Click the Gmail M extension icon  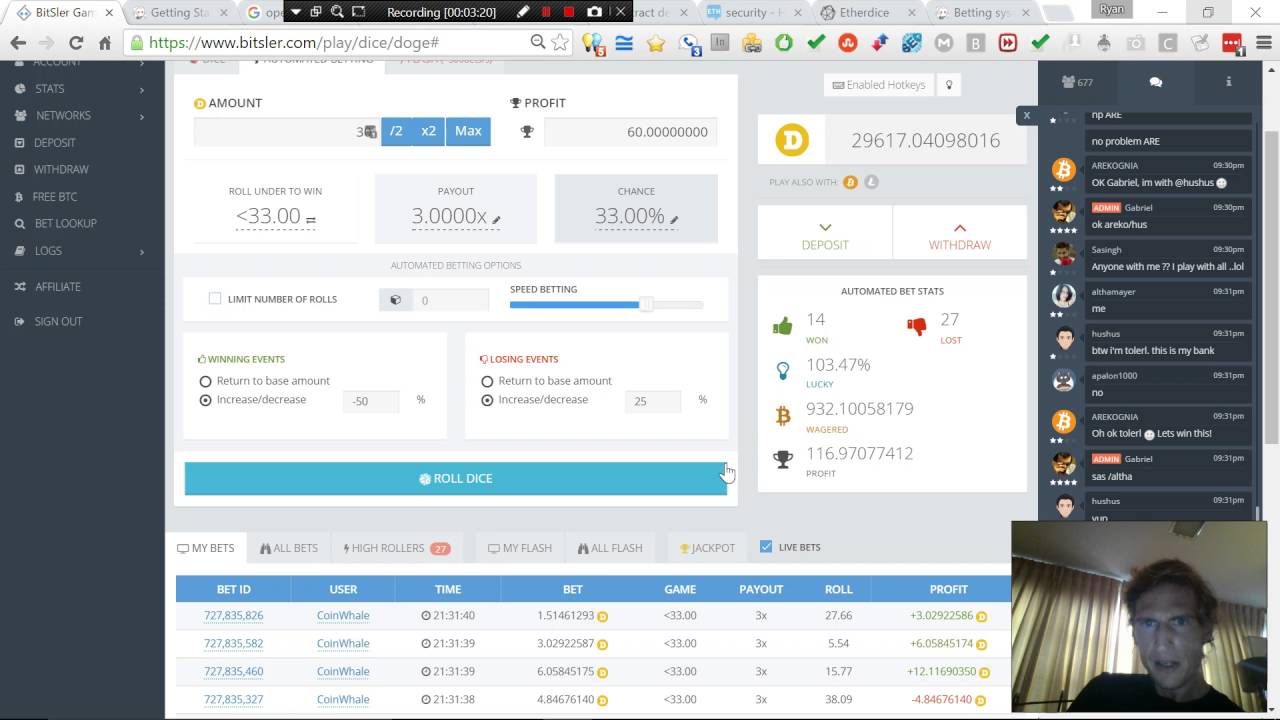(944, 43)
